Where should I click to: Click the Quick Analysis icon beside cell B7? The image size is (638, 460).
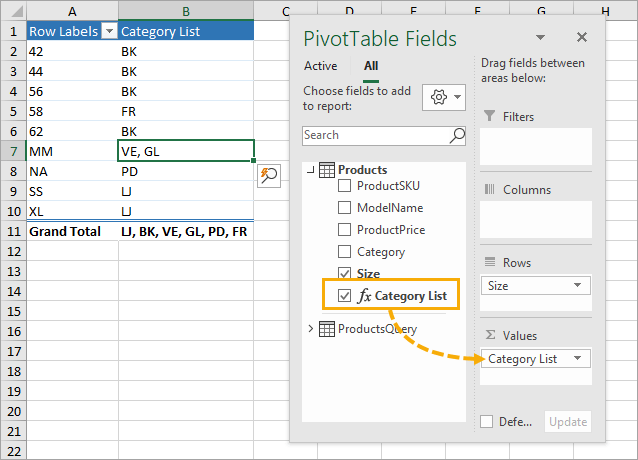[268, 175]
